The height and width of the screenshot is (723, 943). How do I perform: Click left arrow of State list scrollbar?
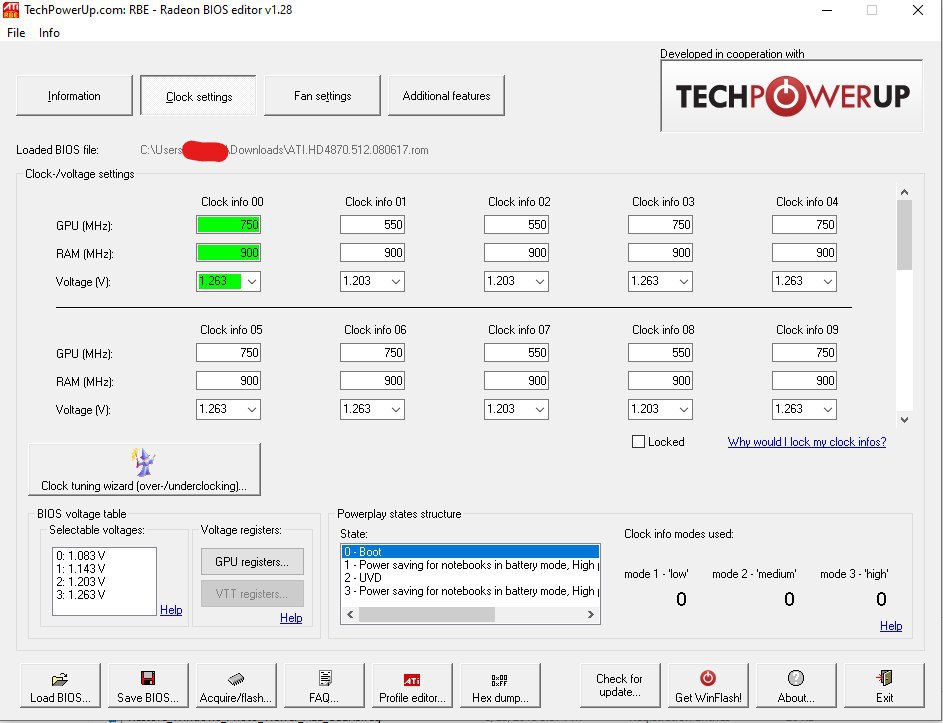pyautogui.click(x=350, y=615)
